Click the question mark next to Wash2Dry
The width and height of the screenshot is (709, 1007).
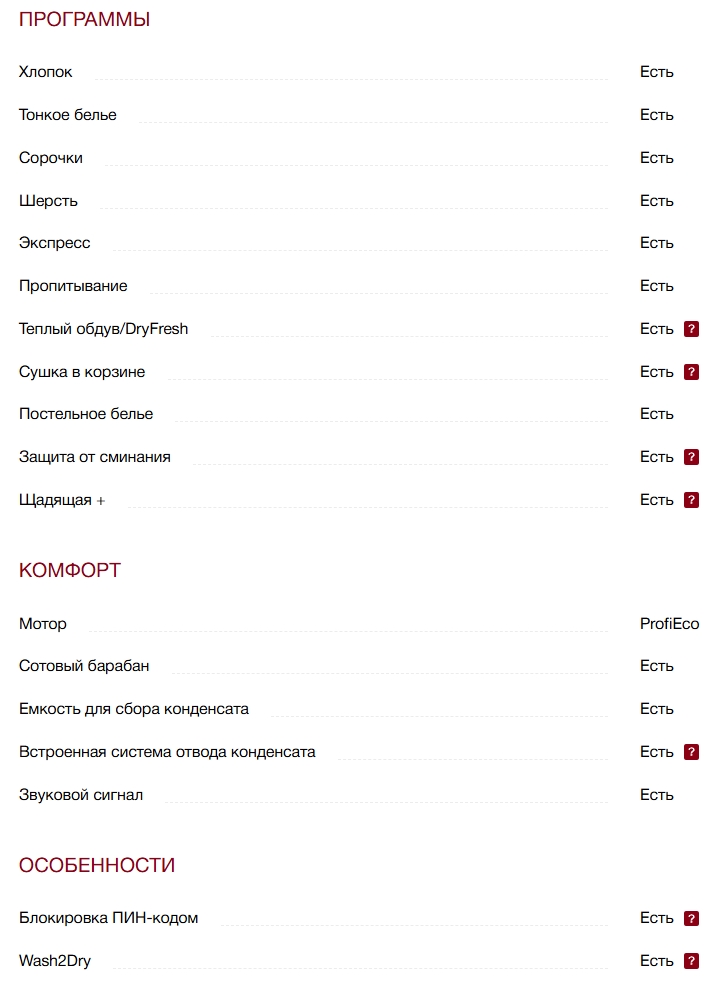pos(691,961)
